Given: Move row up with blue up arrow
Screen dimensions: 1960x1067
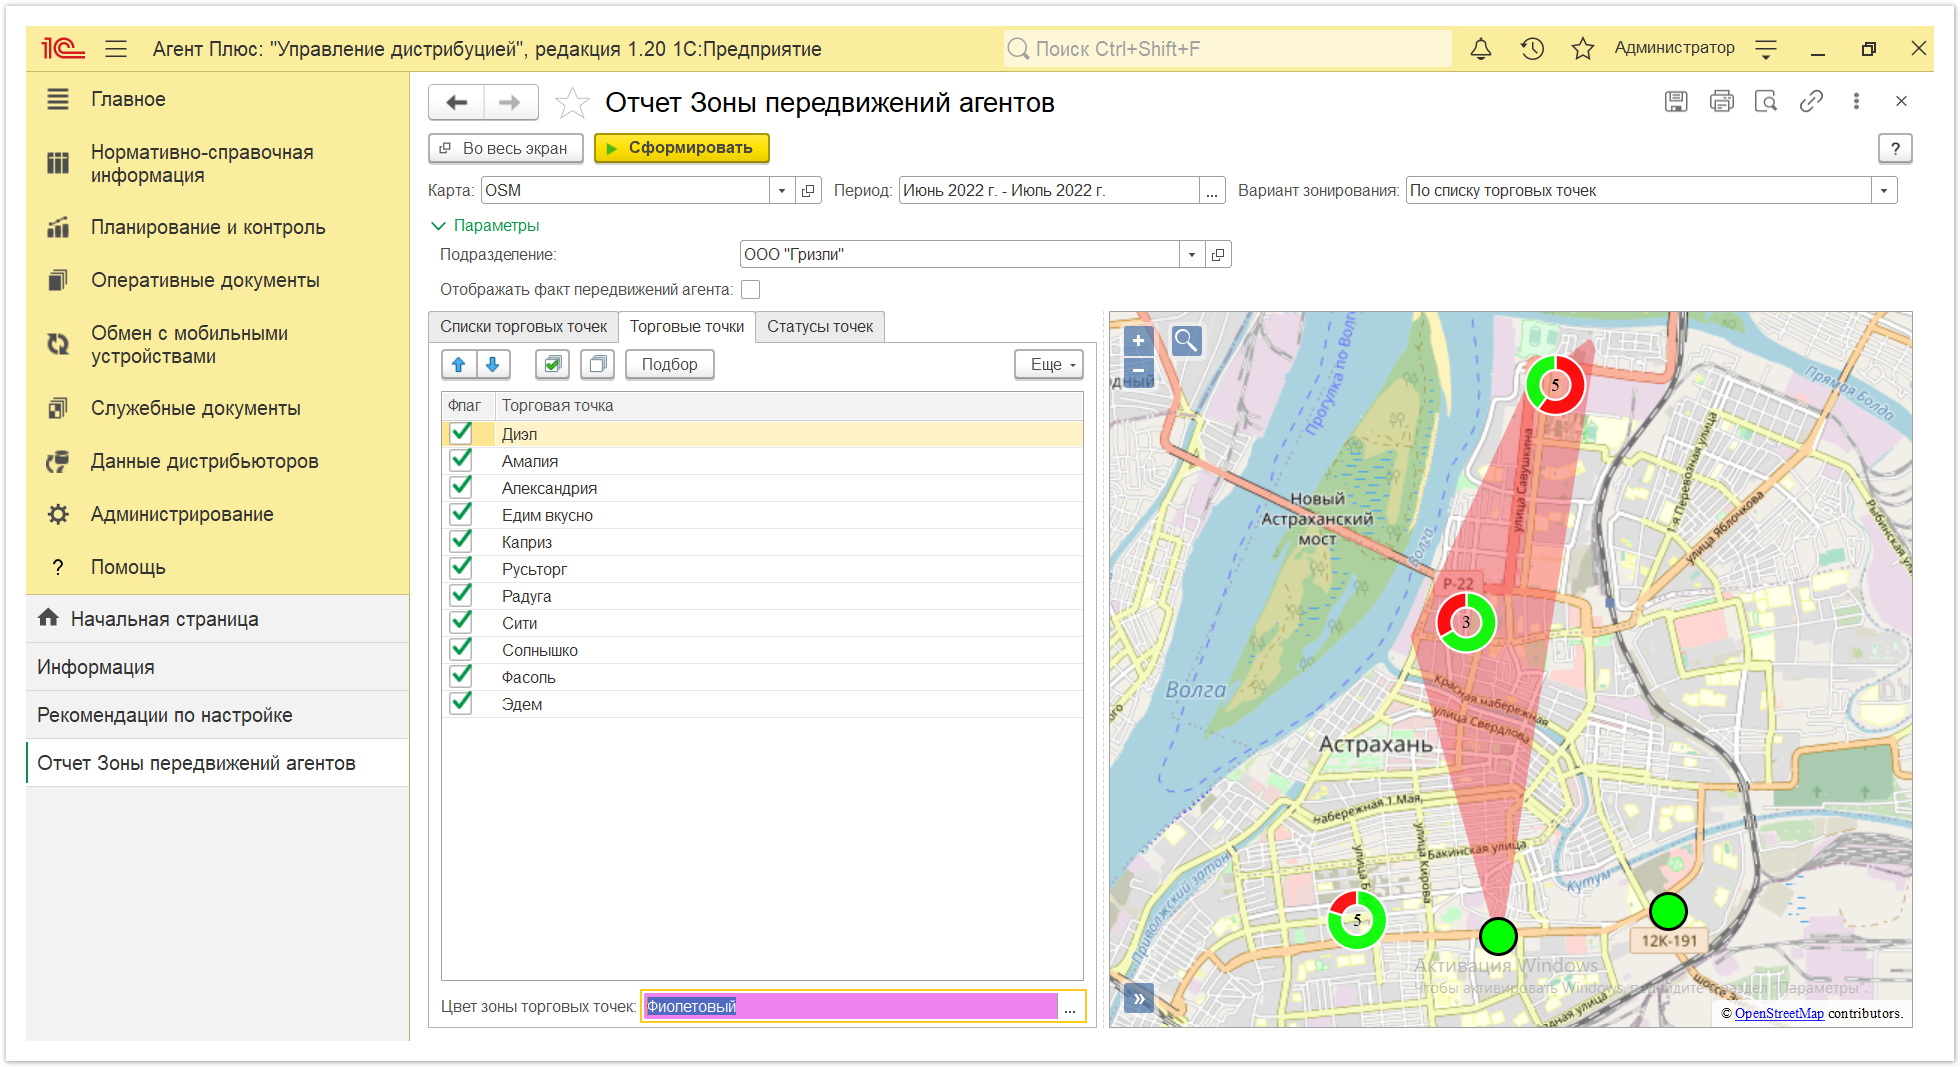Looking at the screenshot, I should coord(459,364).
